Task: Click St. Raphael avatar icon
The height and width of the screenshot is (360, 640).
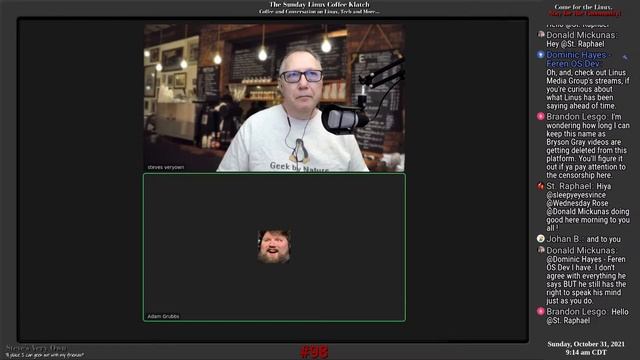Action: tap(541, 186)
